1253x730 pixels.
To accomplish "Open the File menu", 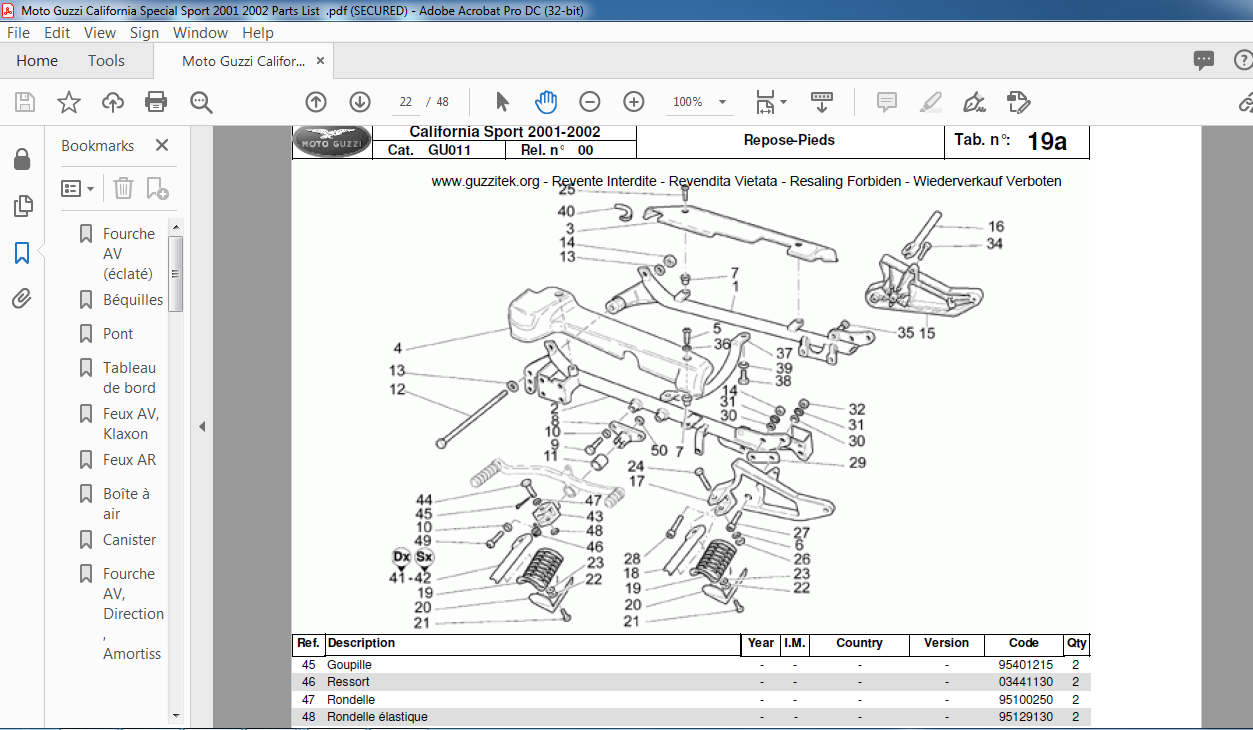I will [19, 33].
